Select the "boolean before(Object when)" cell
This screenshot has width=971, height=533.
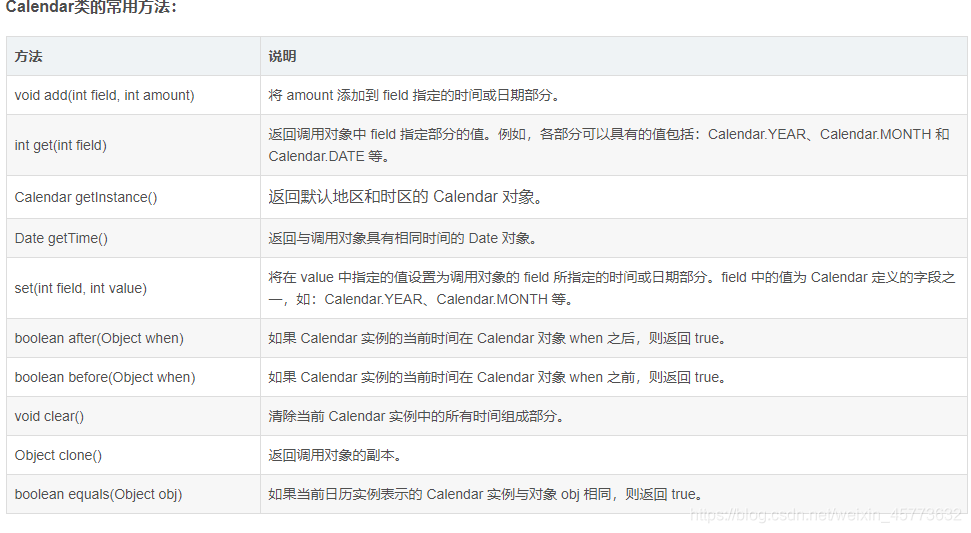point(133,378)
